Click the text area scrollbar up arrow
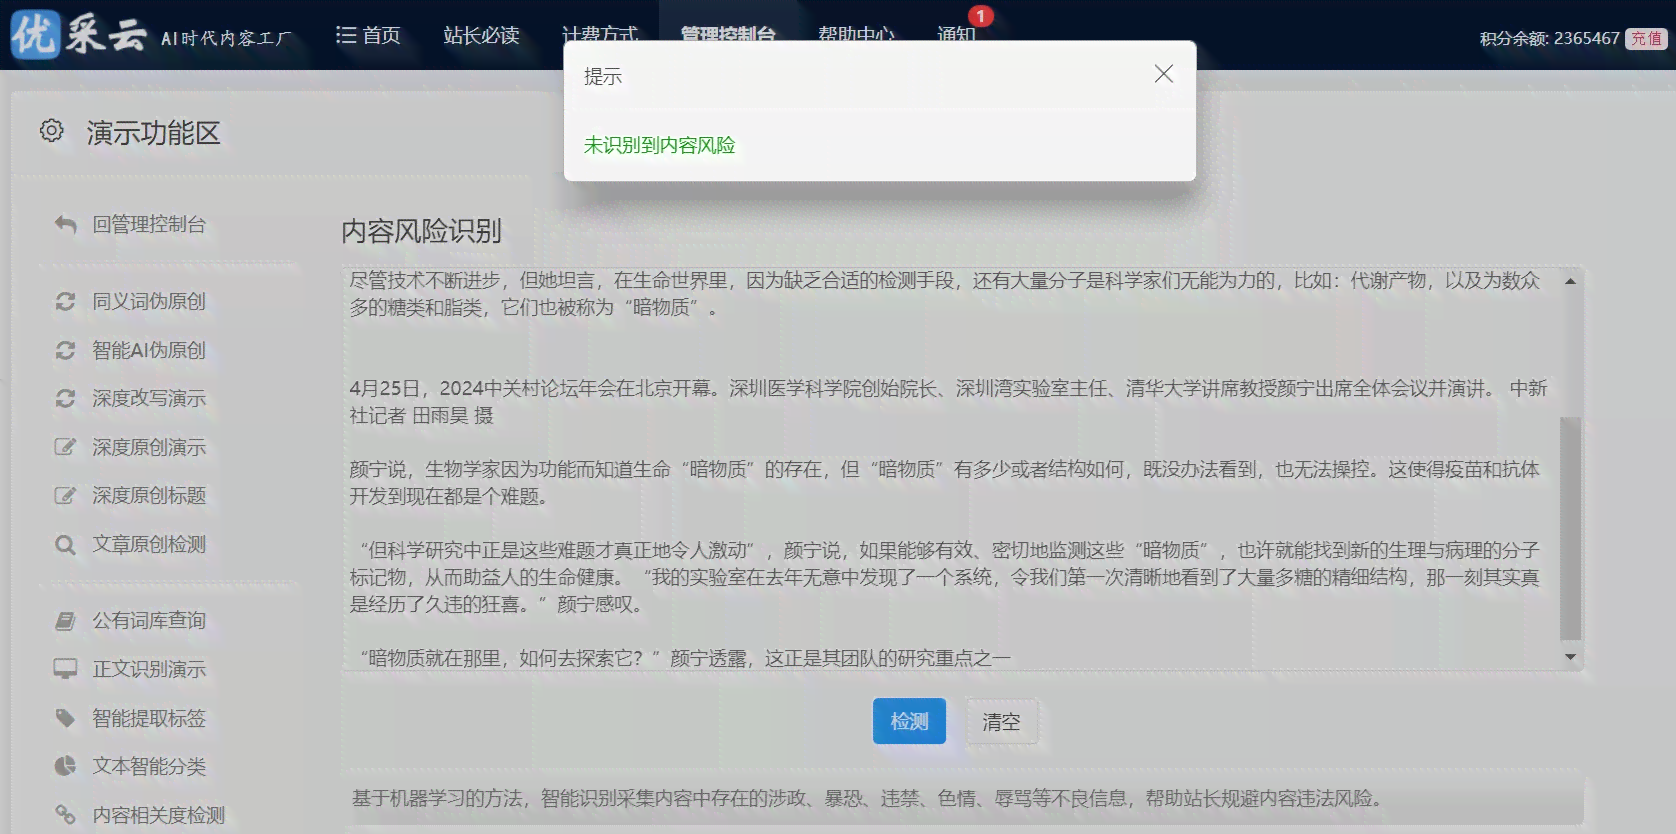 pos(1570,281)
